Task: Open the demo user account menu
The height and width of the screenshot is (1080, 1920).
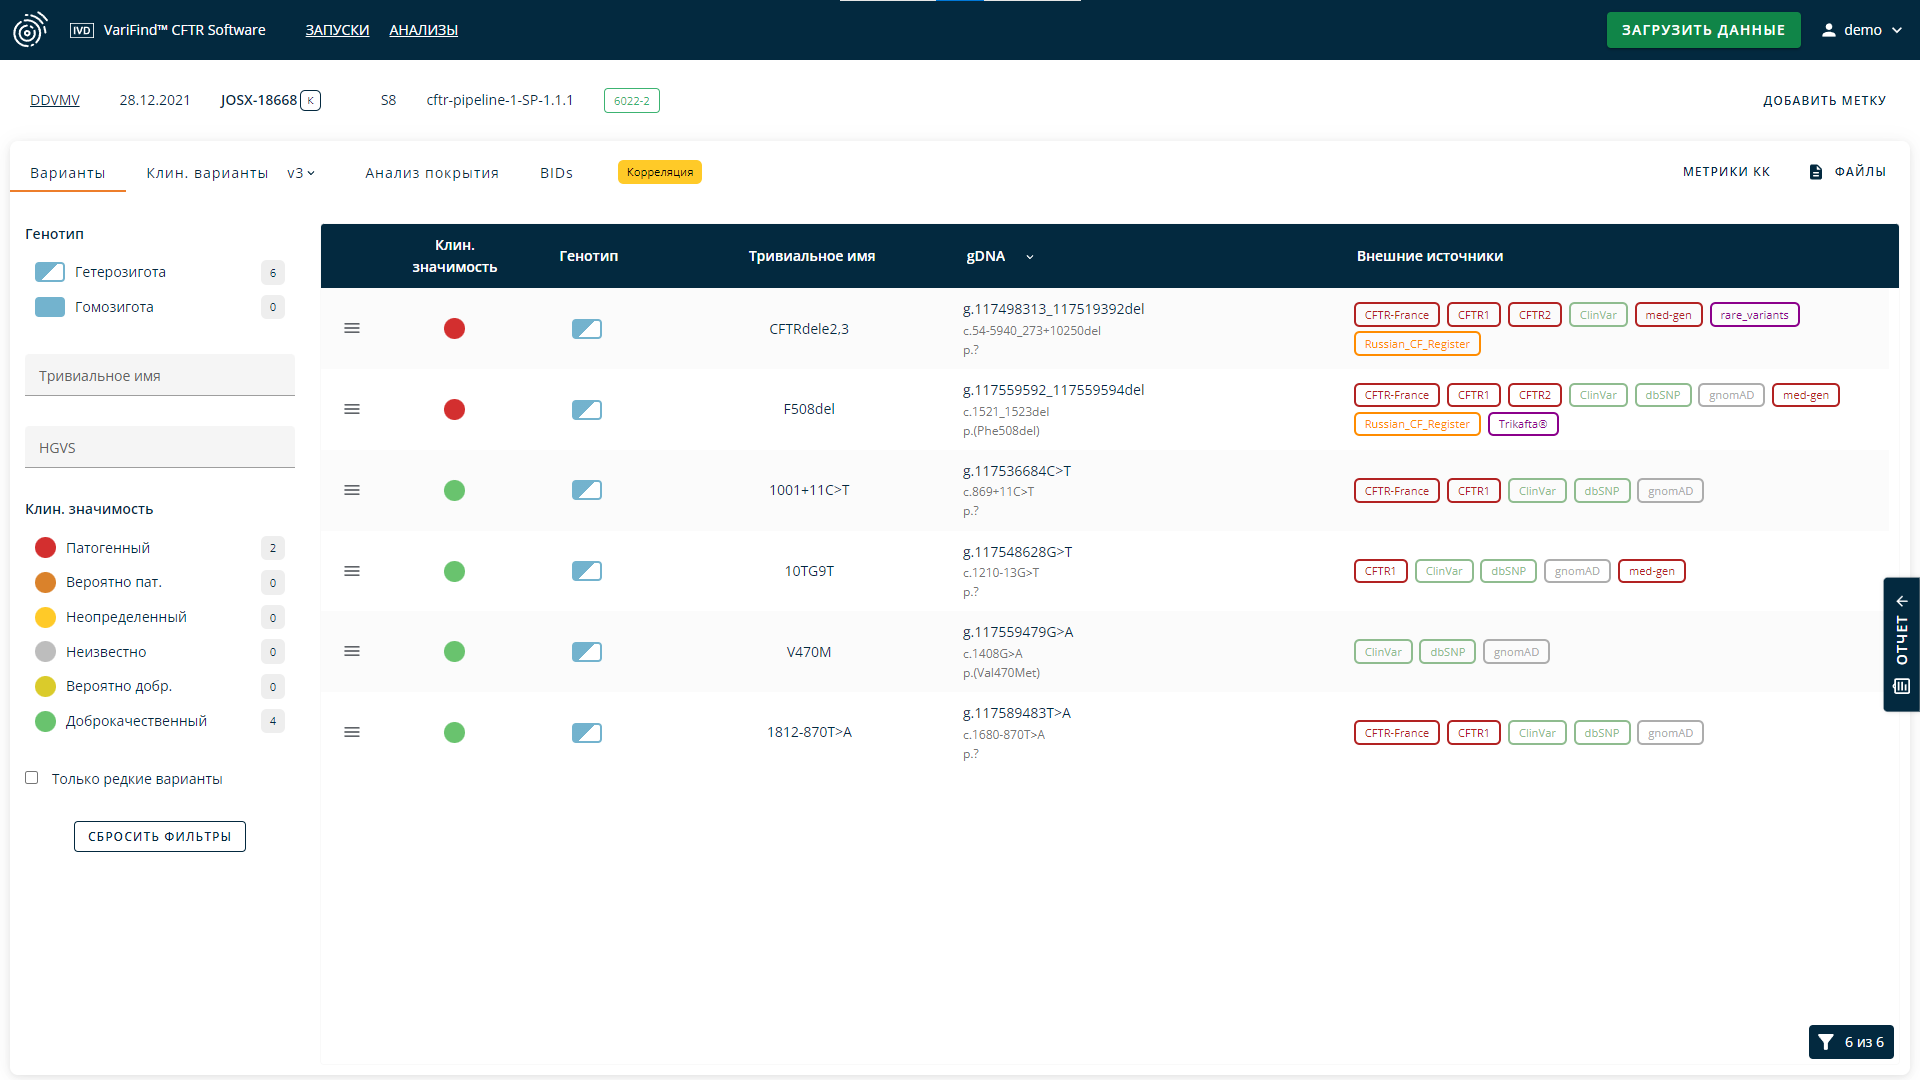Action: (1862, 30)
